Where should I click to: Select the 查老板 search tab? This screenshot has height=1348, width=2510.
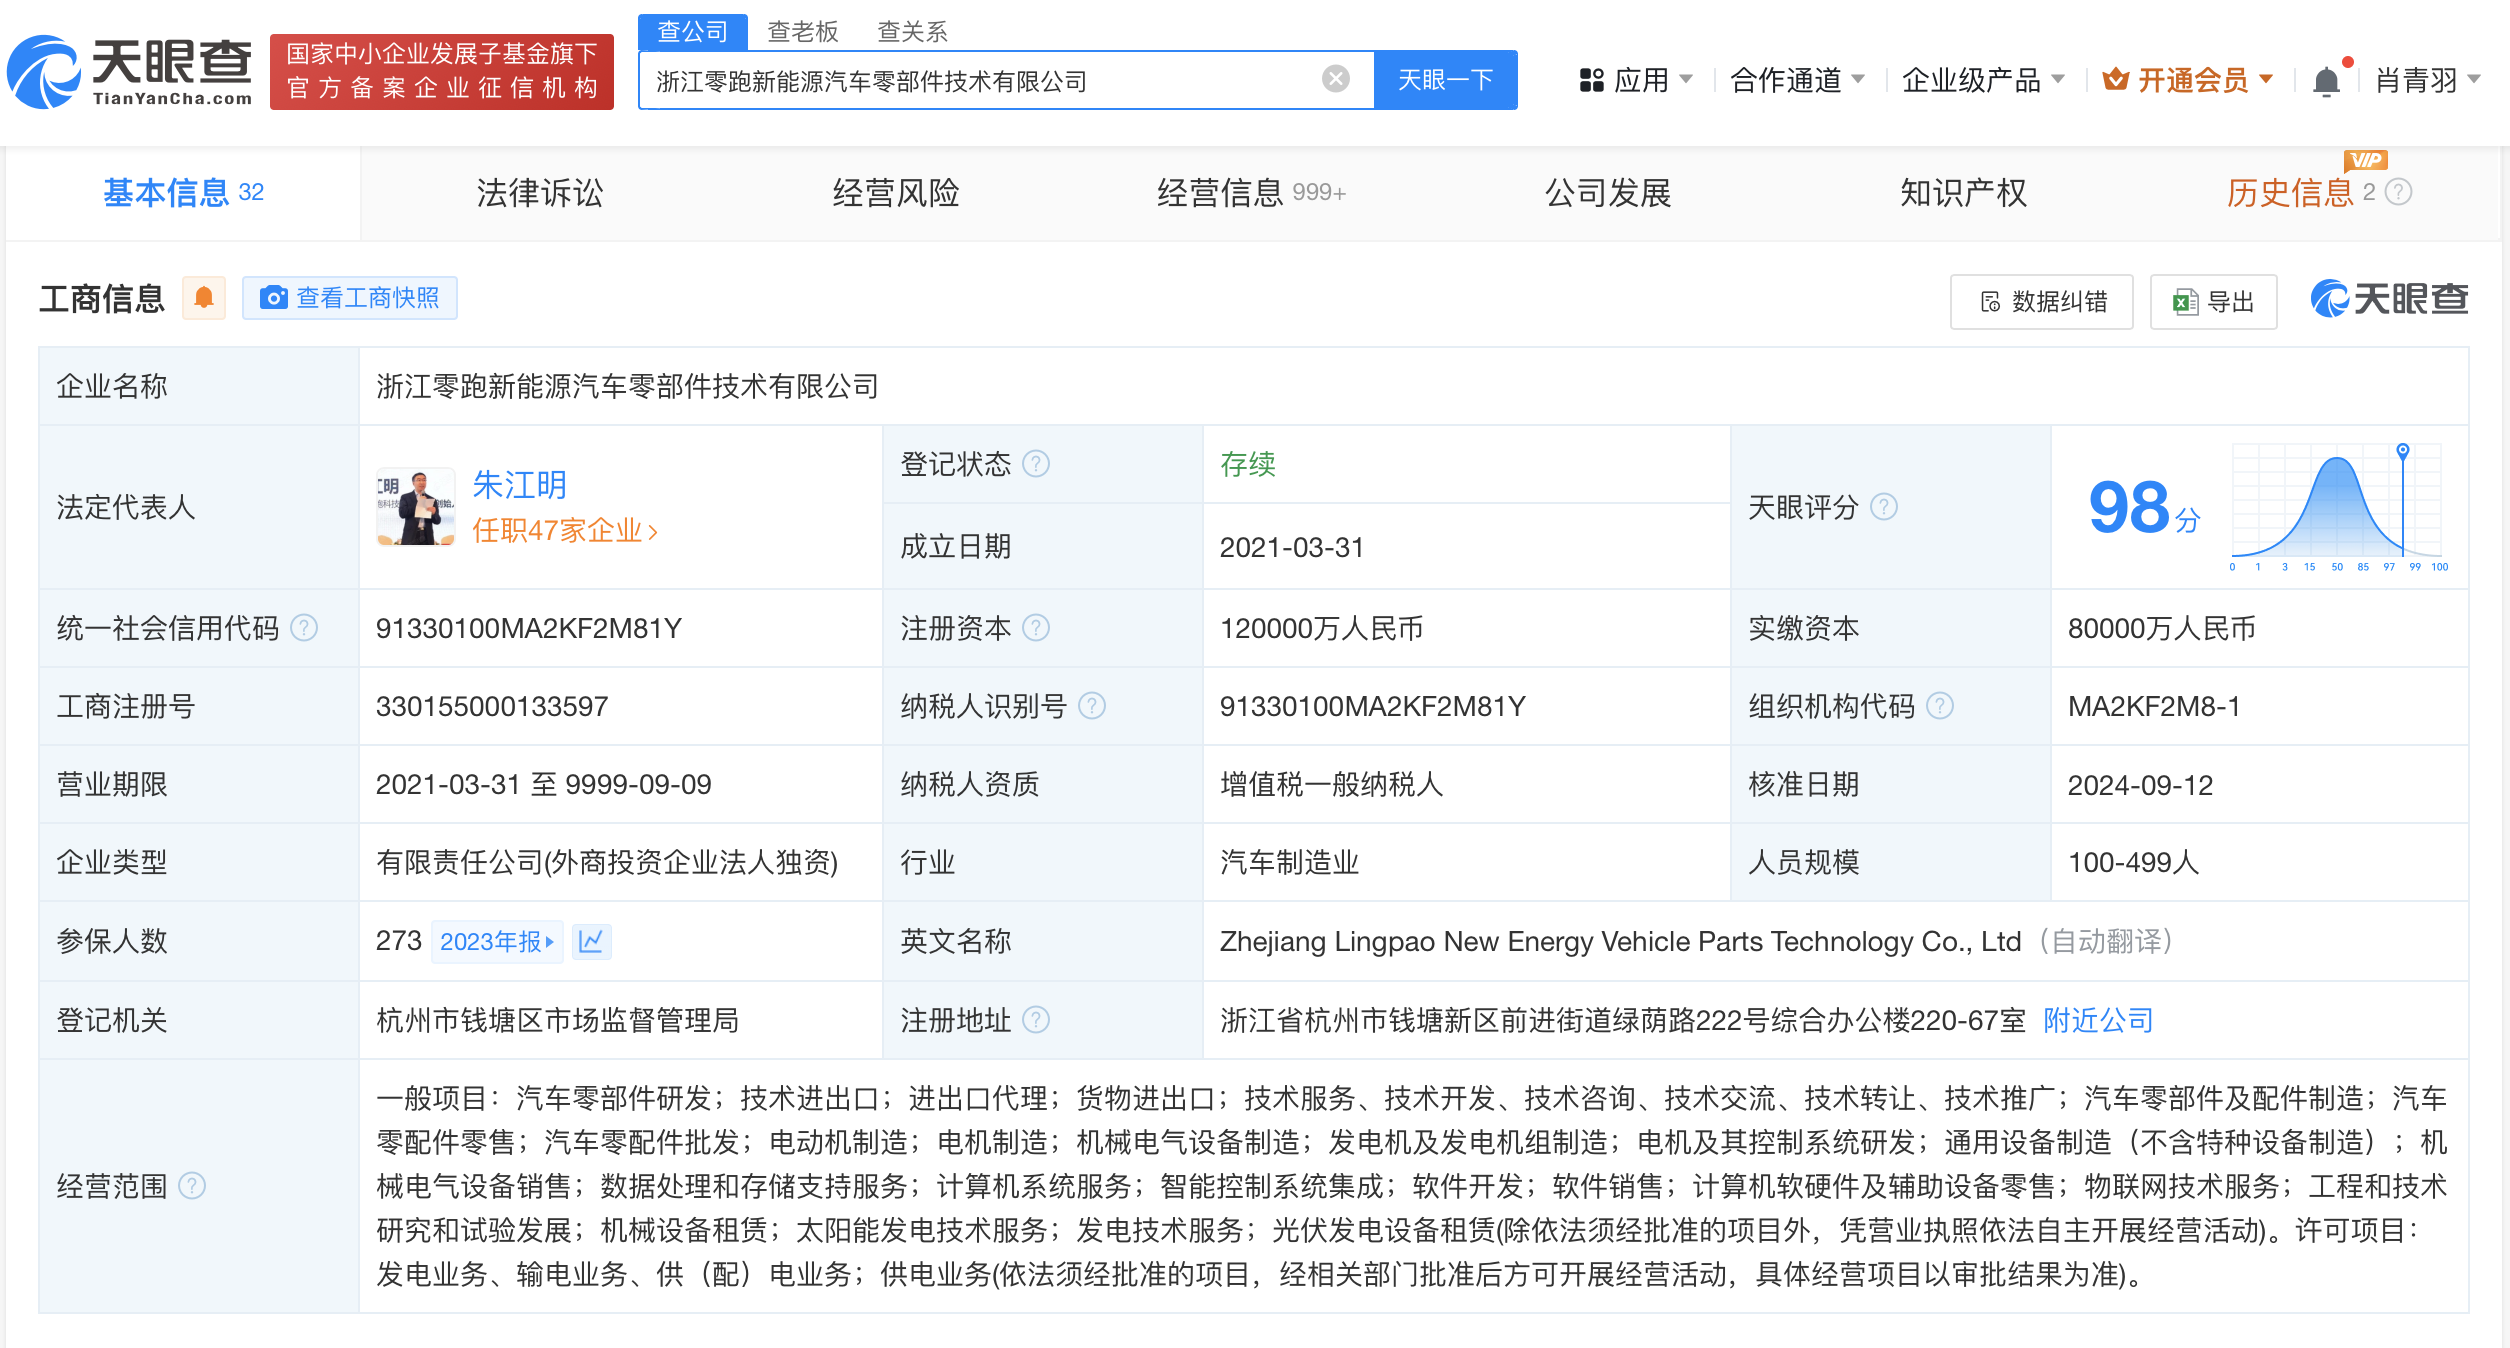802,32
